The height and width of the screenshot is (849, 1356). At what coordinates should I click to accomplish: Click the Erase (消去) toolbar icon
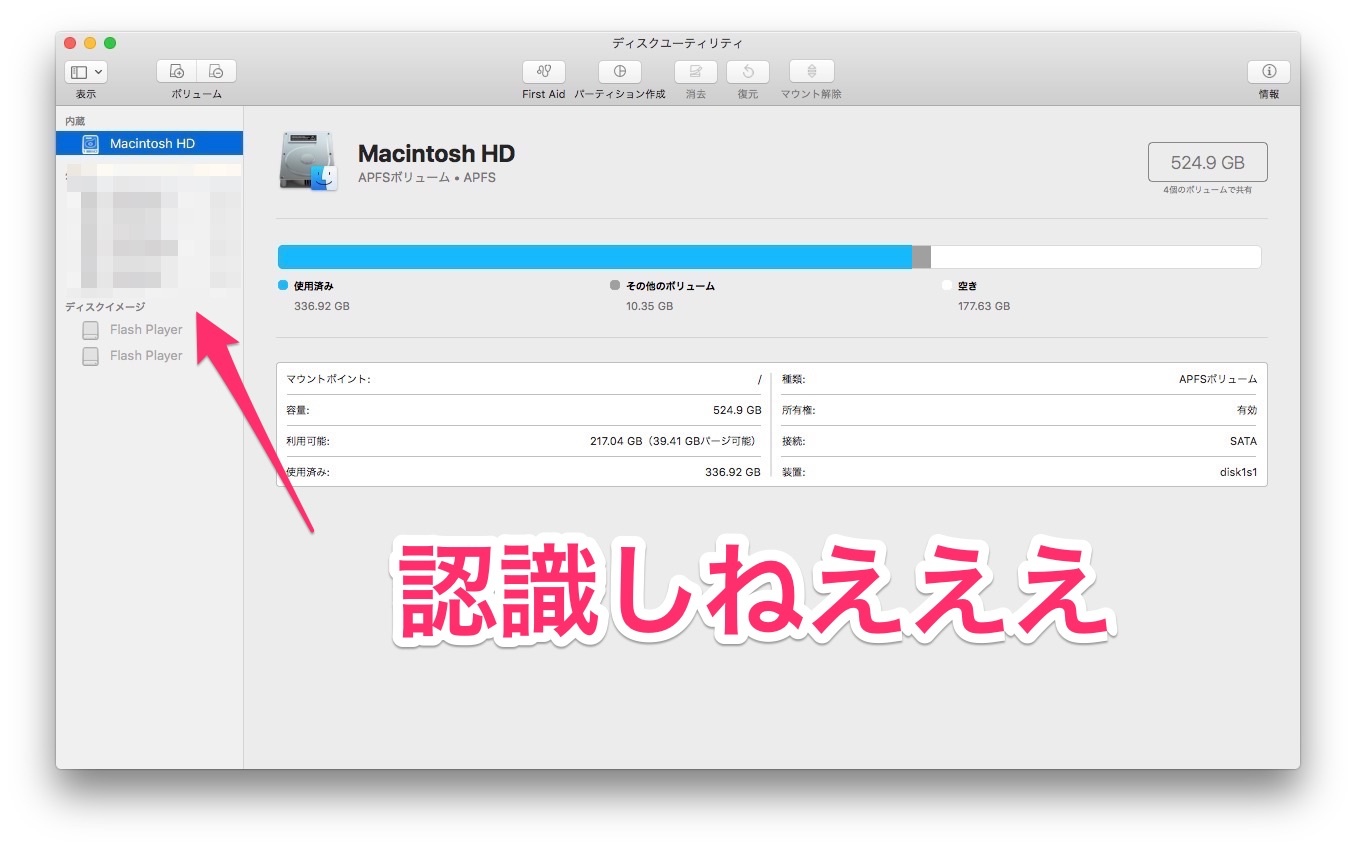click(695, 72)
